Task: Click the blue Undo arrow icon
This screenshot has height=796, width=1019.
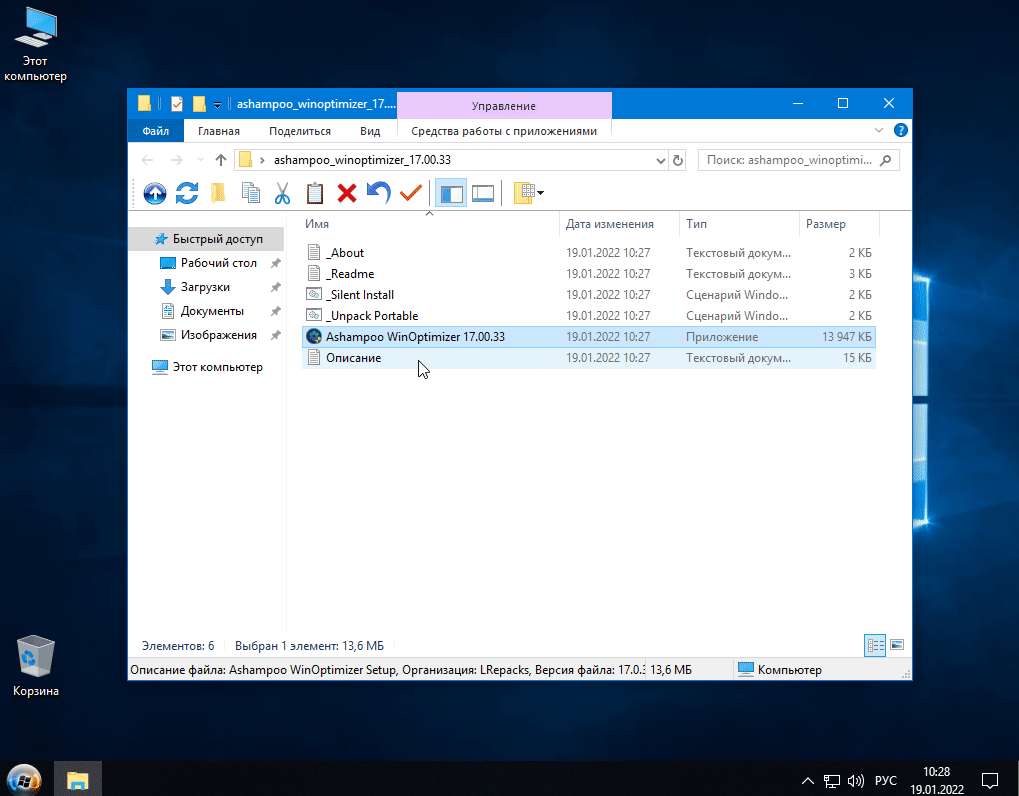Action: (378, 193)
